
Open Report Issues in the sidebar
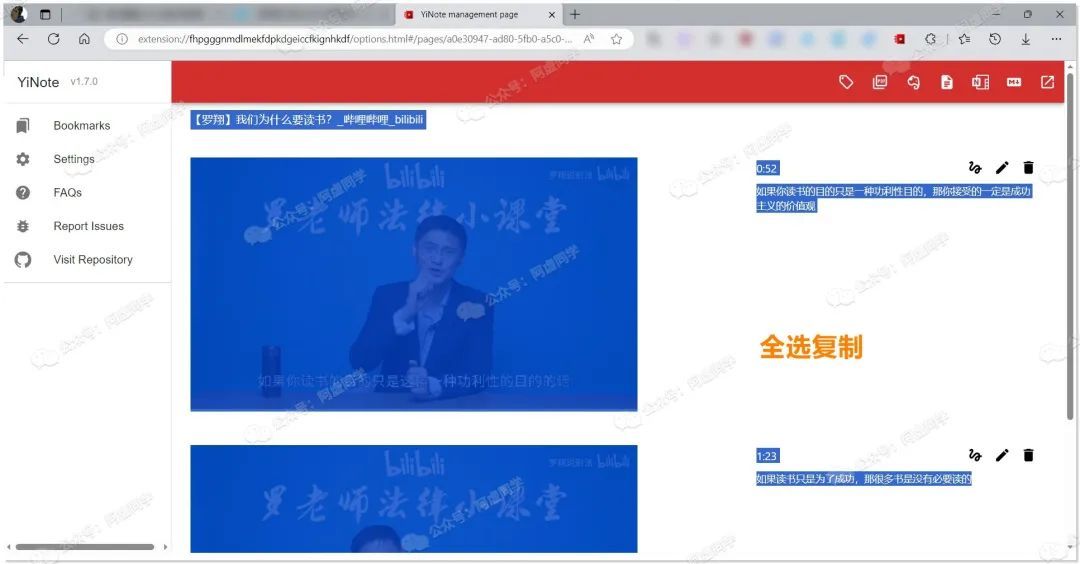[87, 226]
